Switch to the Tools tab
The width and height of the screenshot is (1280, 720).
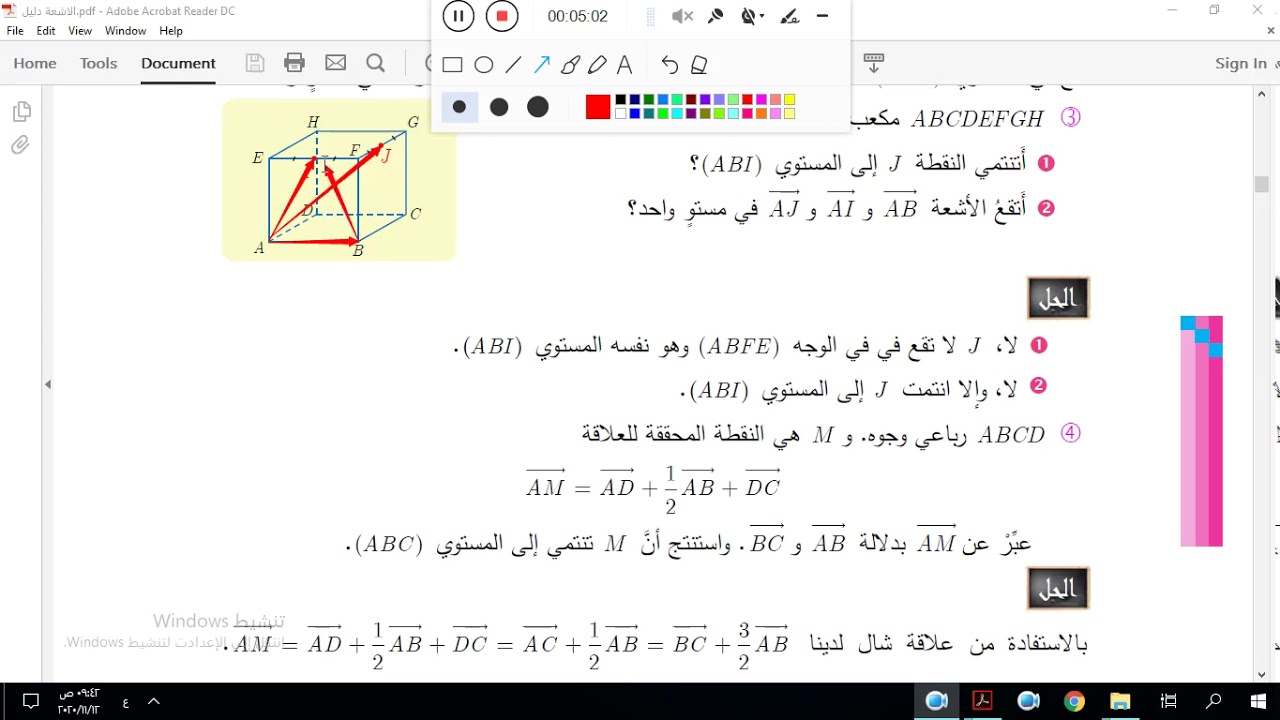[99, 63]
